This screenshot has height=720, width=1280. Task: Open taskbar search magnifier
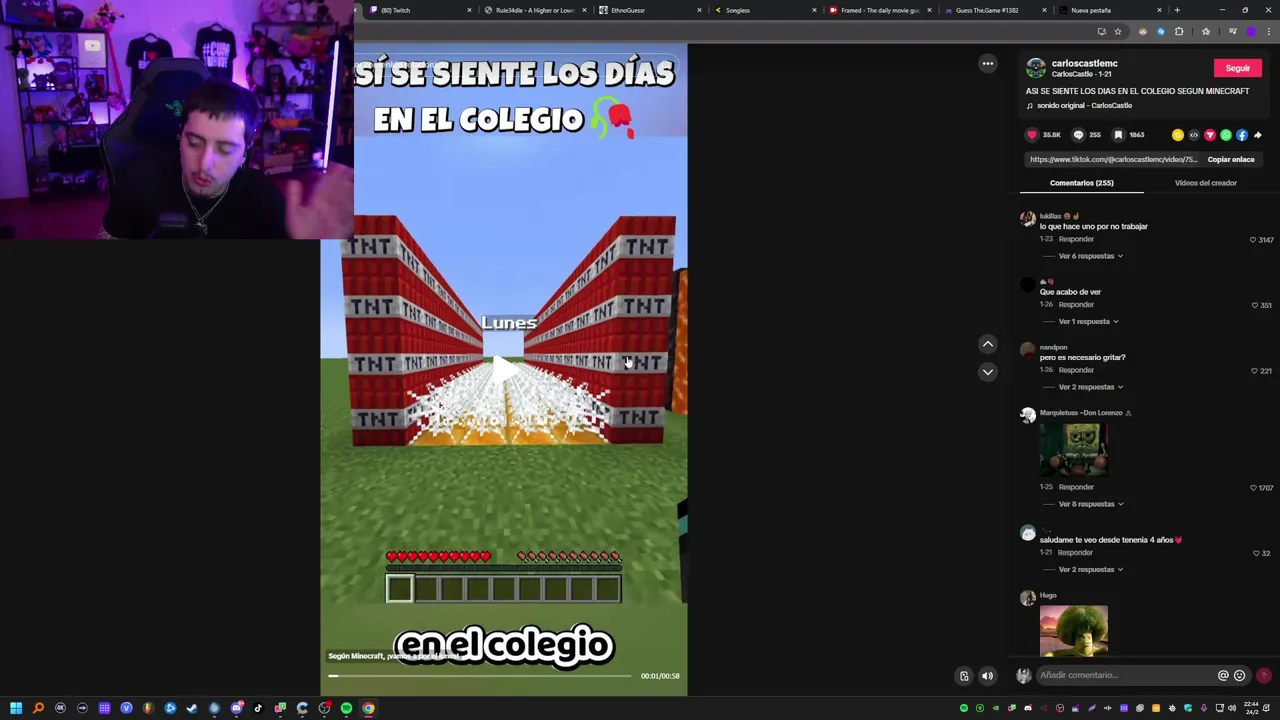pos(38,708)
